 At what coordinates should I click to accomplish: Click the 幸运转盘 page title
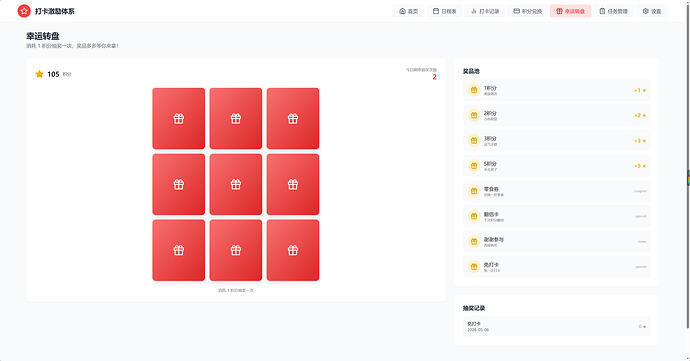pos(43,36)
